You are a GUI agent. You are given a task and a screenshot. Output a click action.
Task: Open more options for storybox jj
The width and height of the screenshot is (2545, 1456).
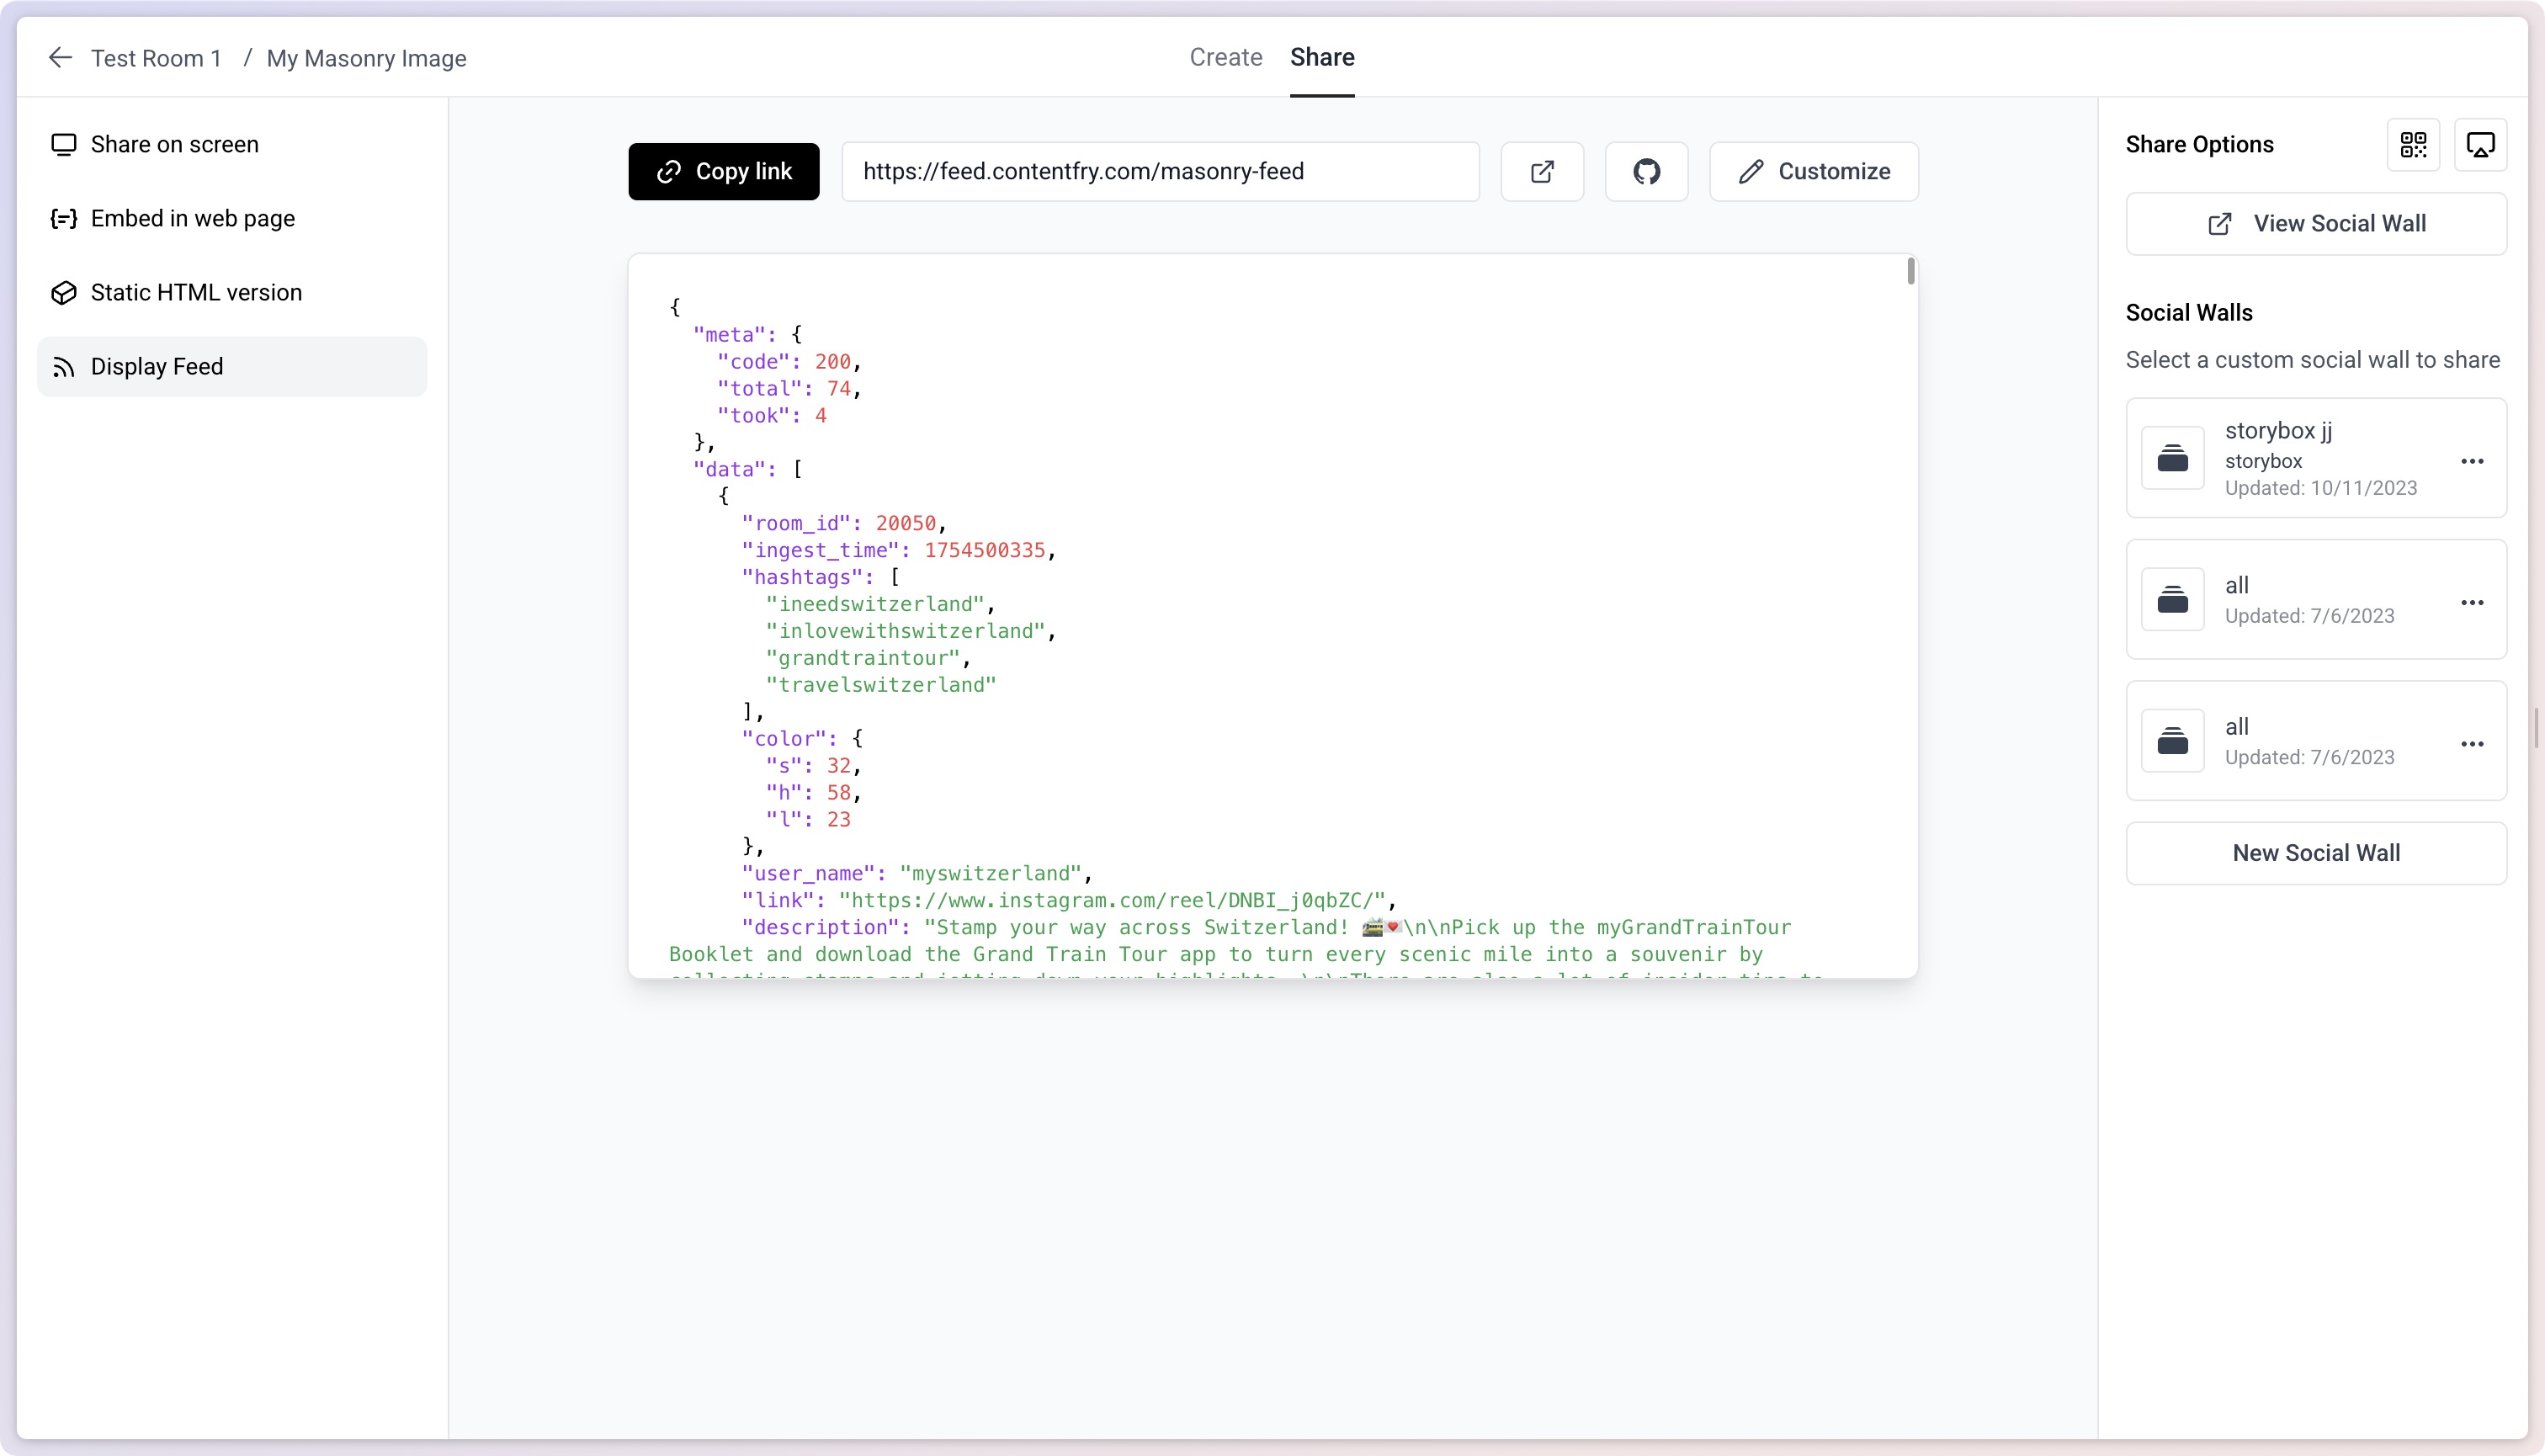2472,461
